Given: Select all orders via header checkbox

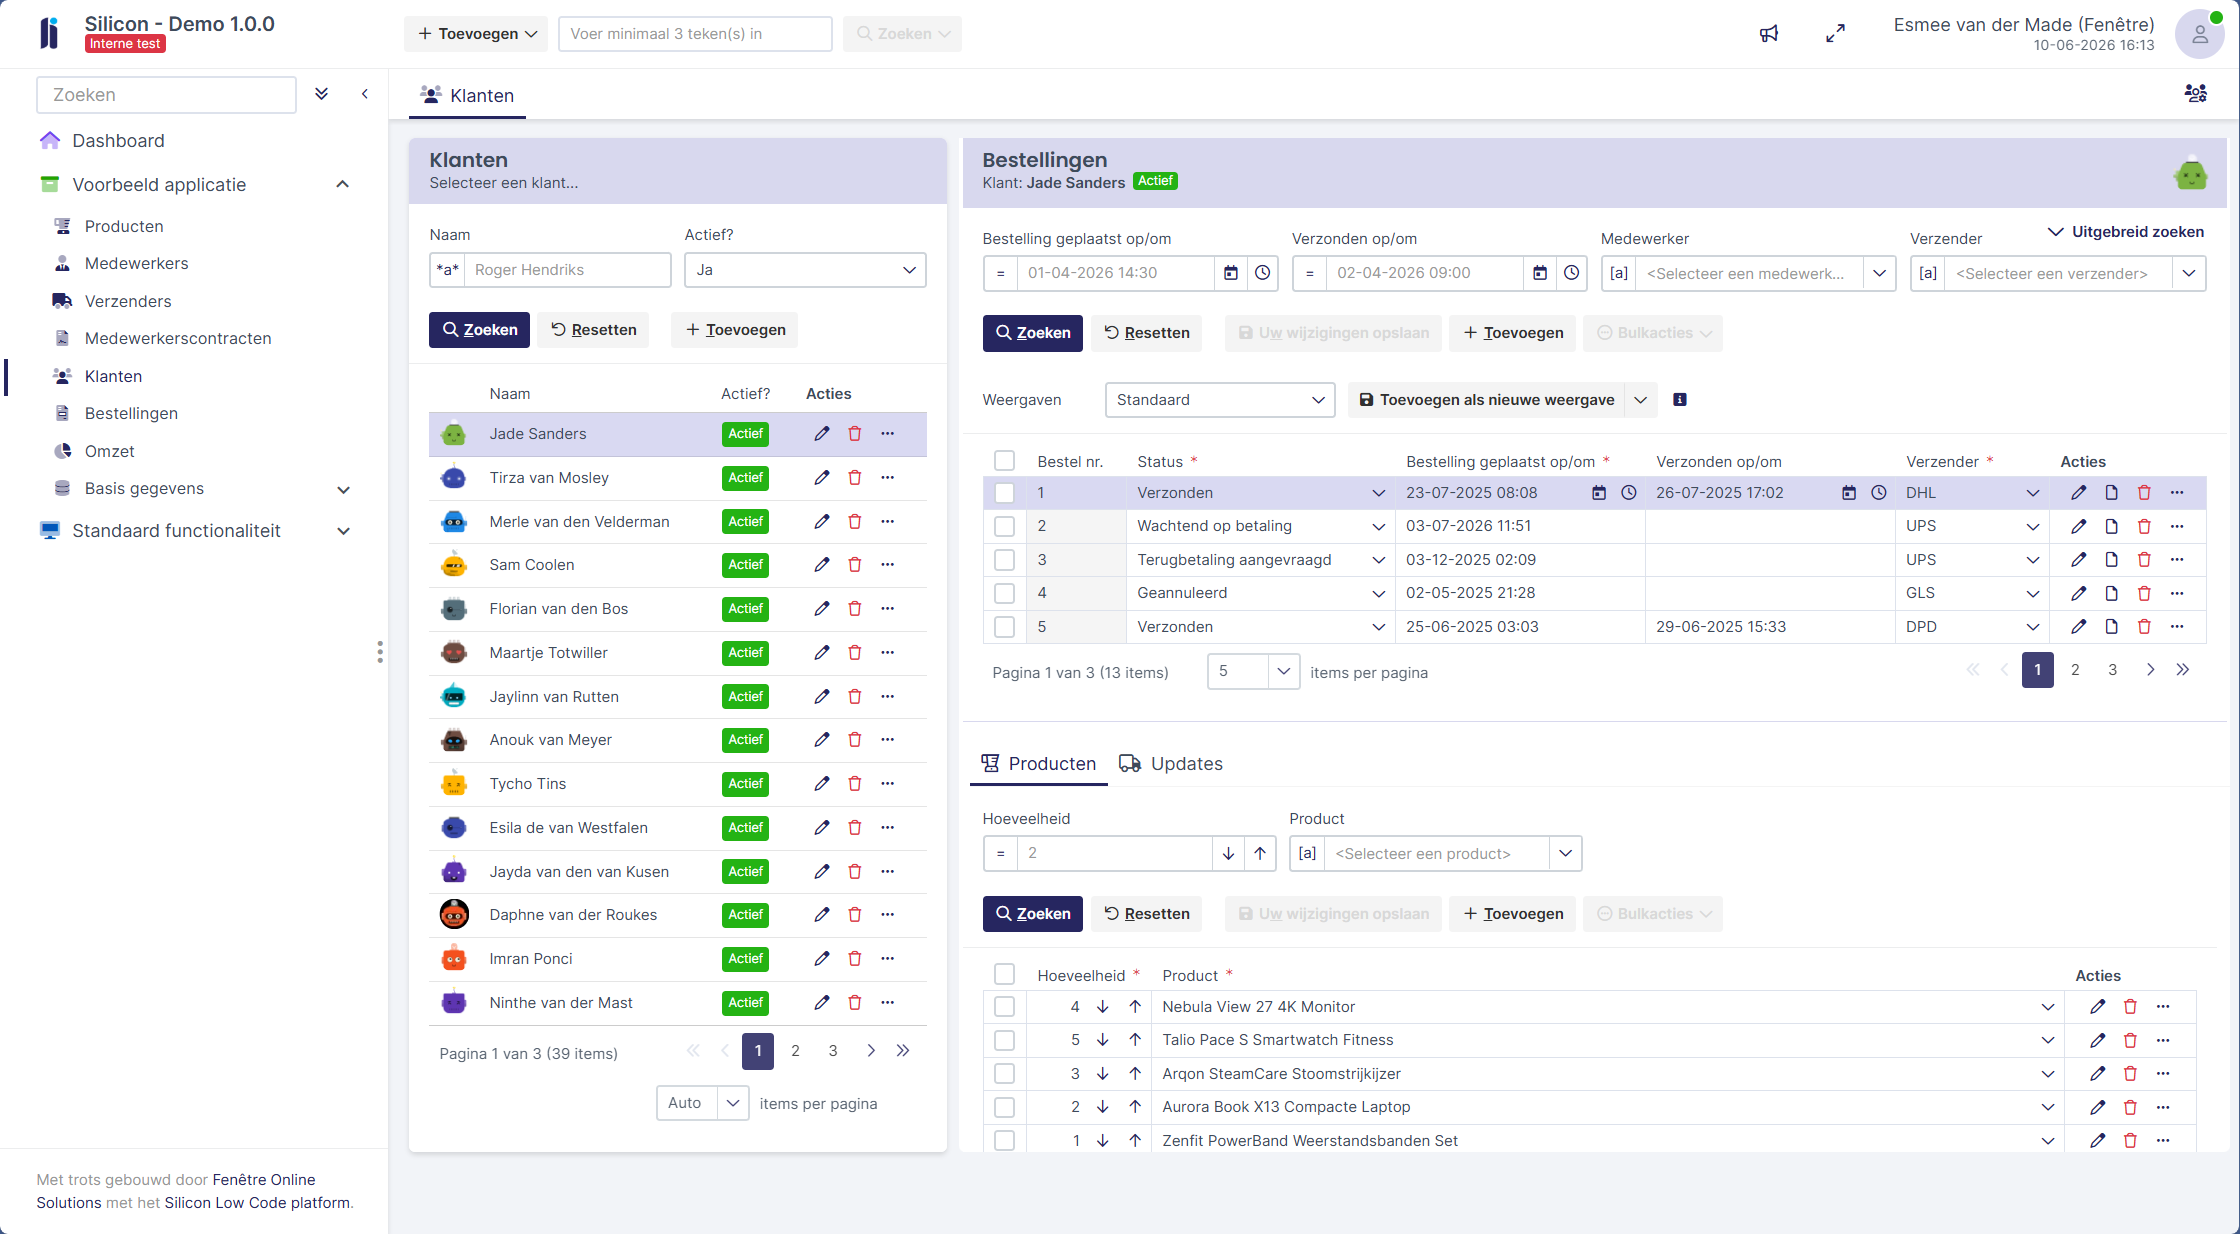Looking at the screenshot, I should (x=1004, y=461).
